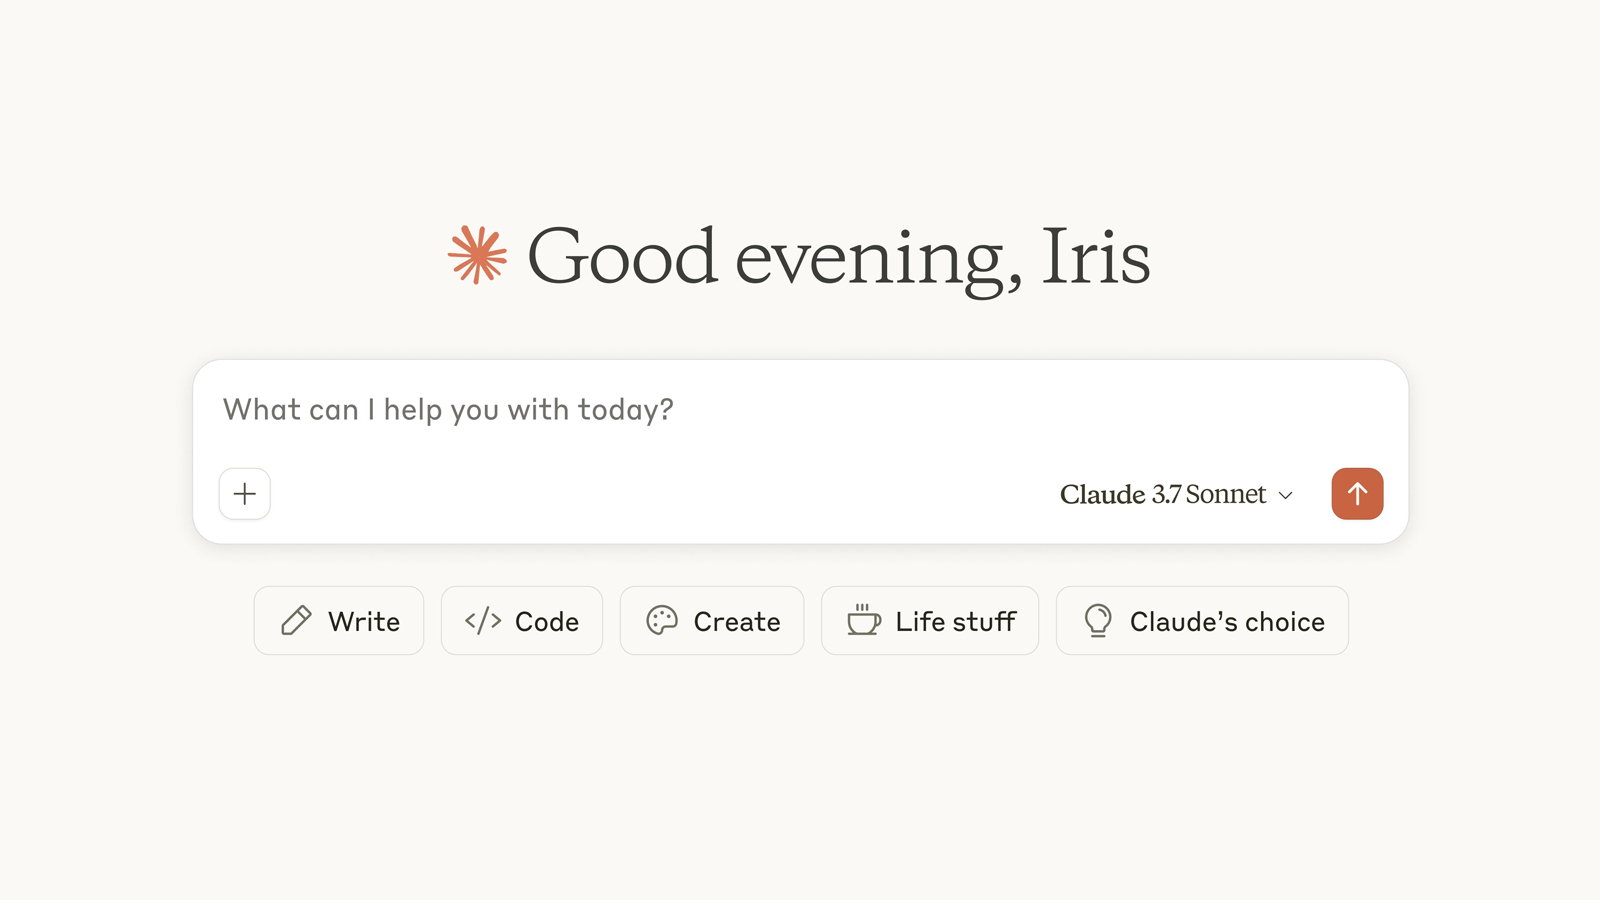Click the coffee cup icon on Life stuff
The image size is (1600, 900).
864,621
